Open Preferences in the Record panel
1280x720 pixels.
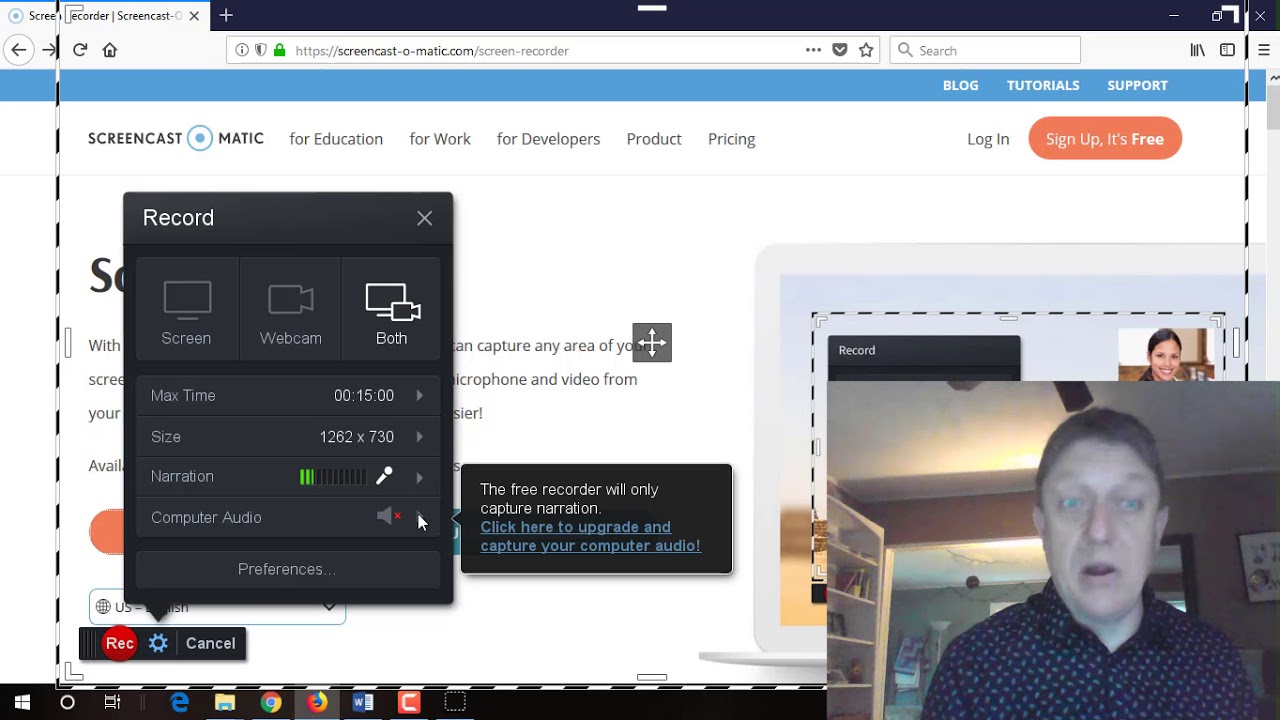tap(288, 569)
